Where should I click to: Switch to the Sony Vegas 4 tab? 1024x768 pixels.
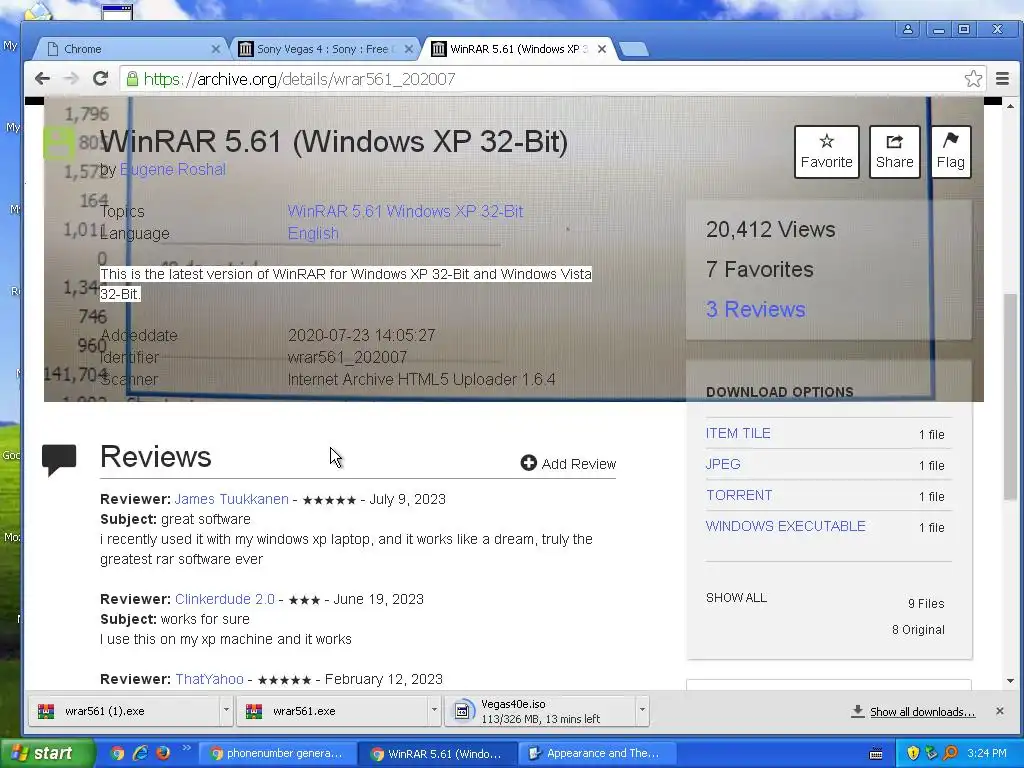tap(325, 49)
